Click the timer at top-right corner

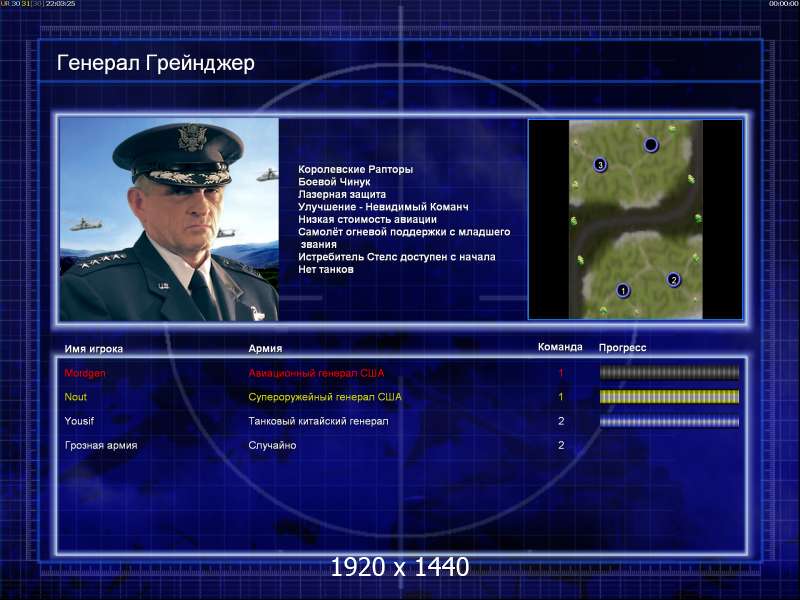pyautogui.click(x=784, y=4)
